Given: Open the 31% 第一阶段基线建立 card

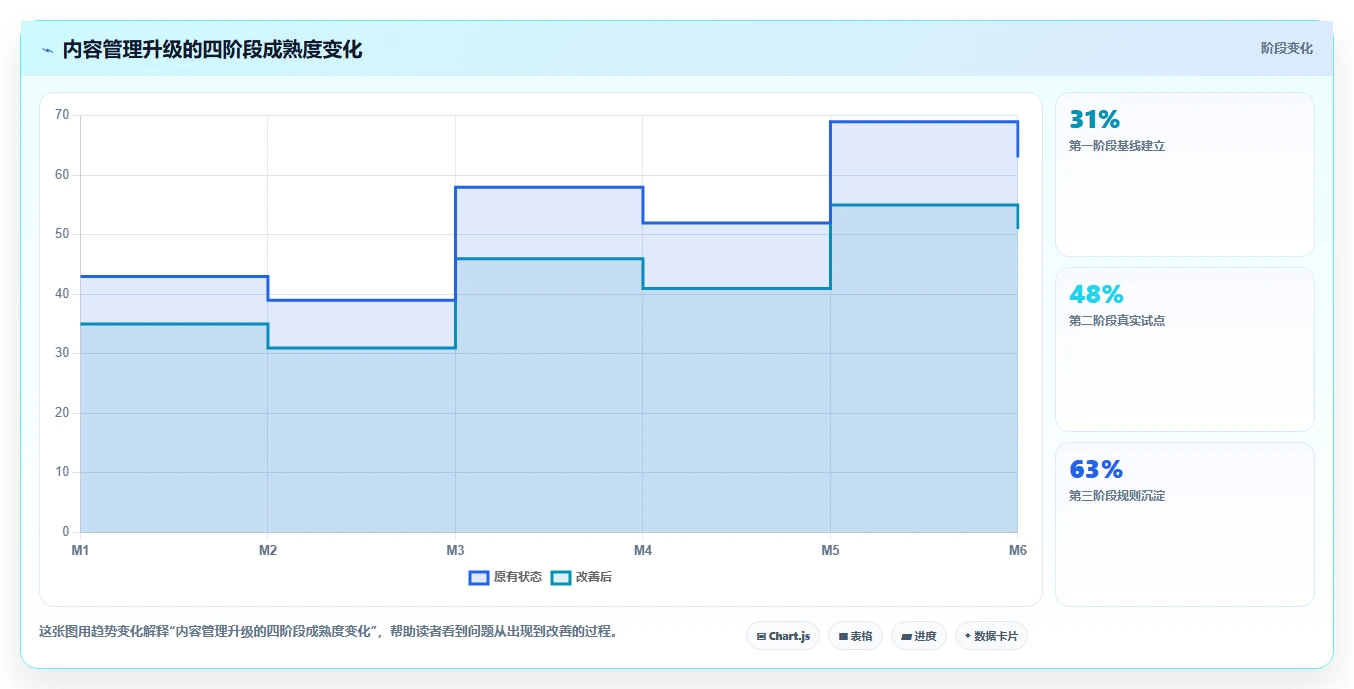Looking at the screenshot, I should click(1184, 175).
